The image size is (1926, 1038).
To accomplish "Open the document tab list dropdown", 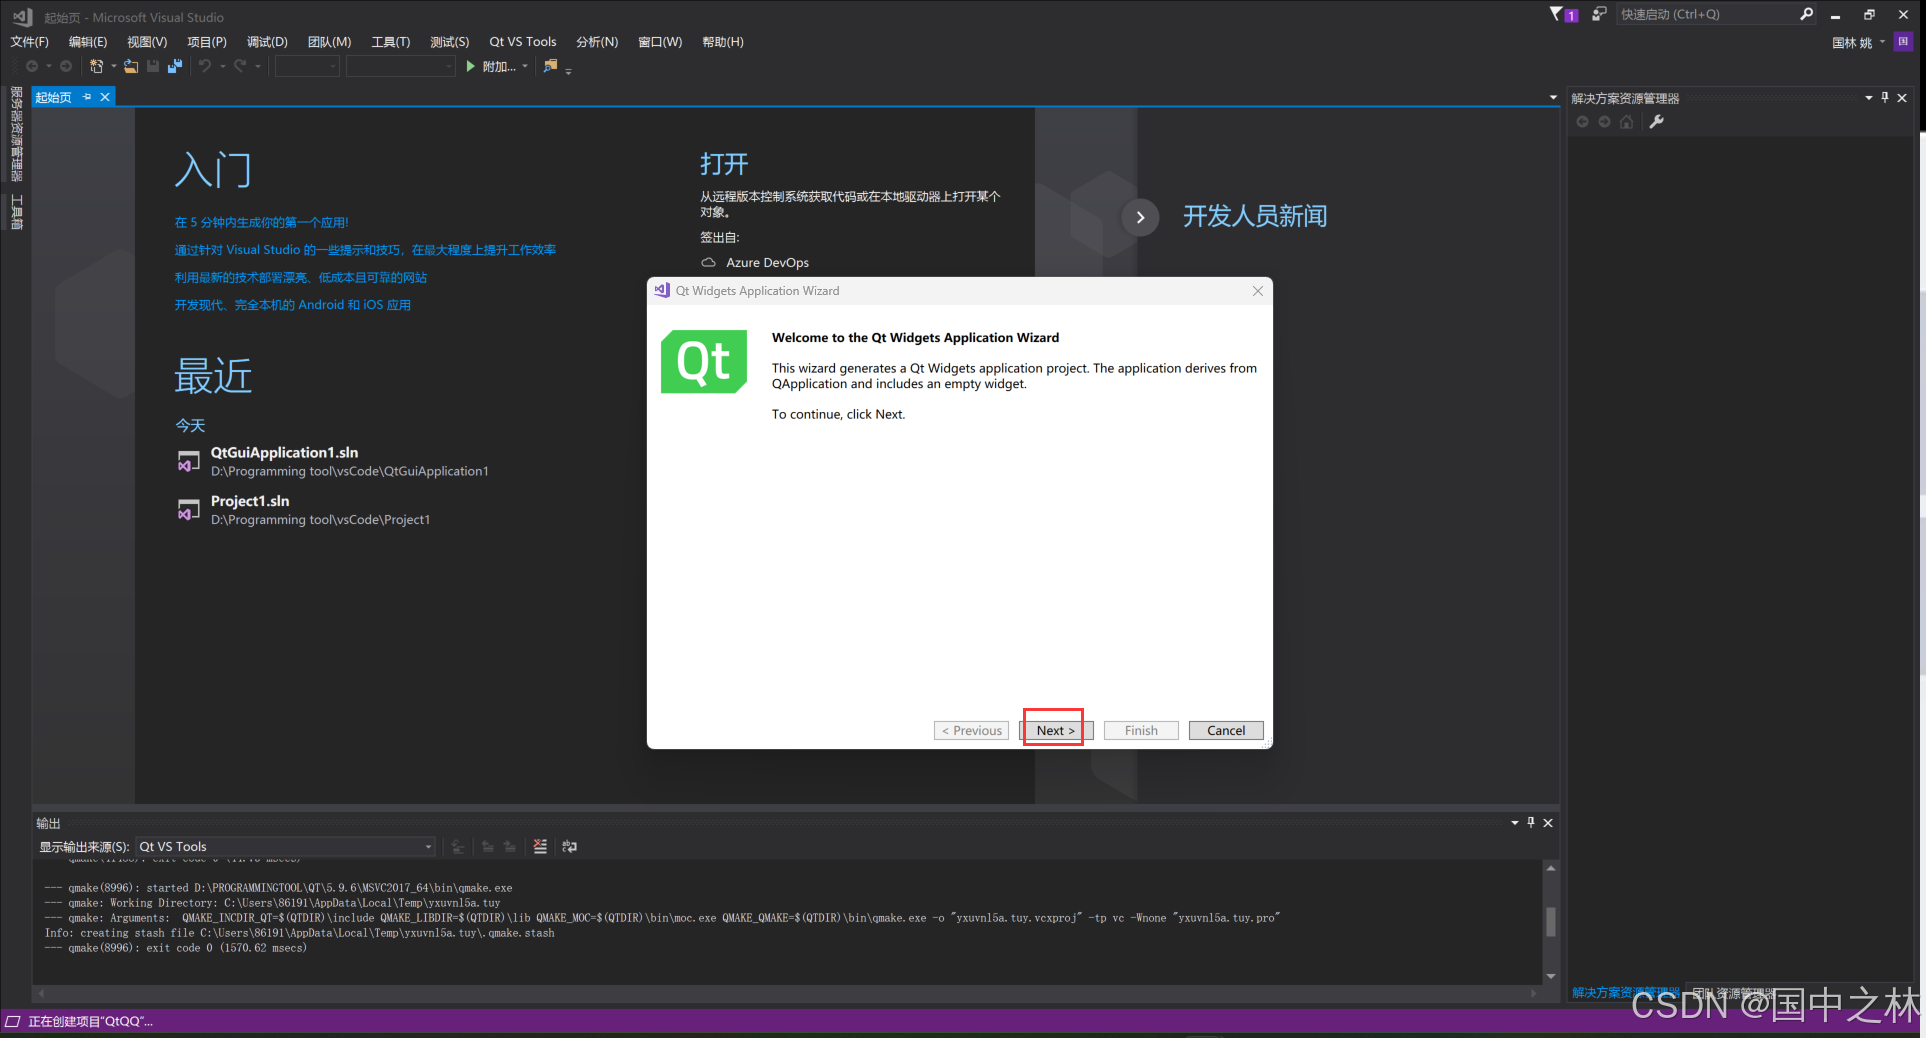I will pos(1553,97).
